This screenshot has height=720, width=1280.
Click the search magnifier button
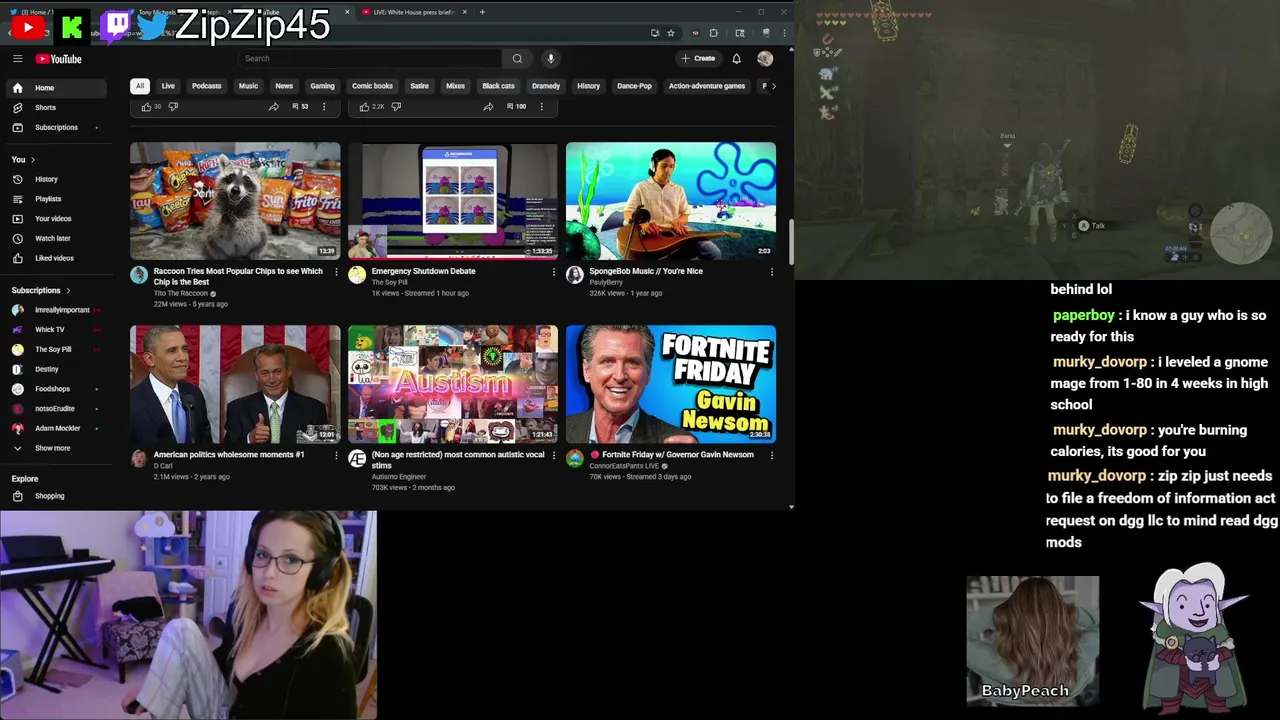pyautogui.click(x=517, y=59)
